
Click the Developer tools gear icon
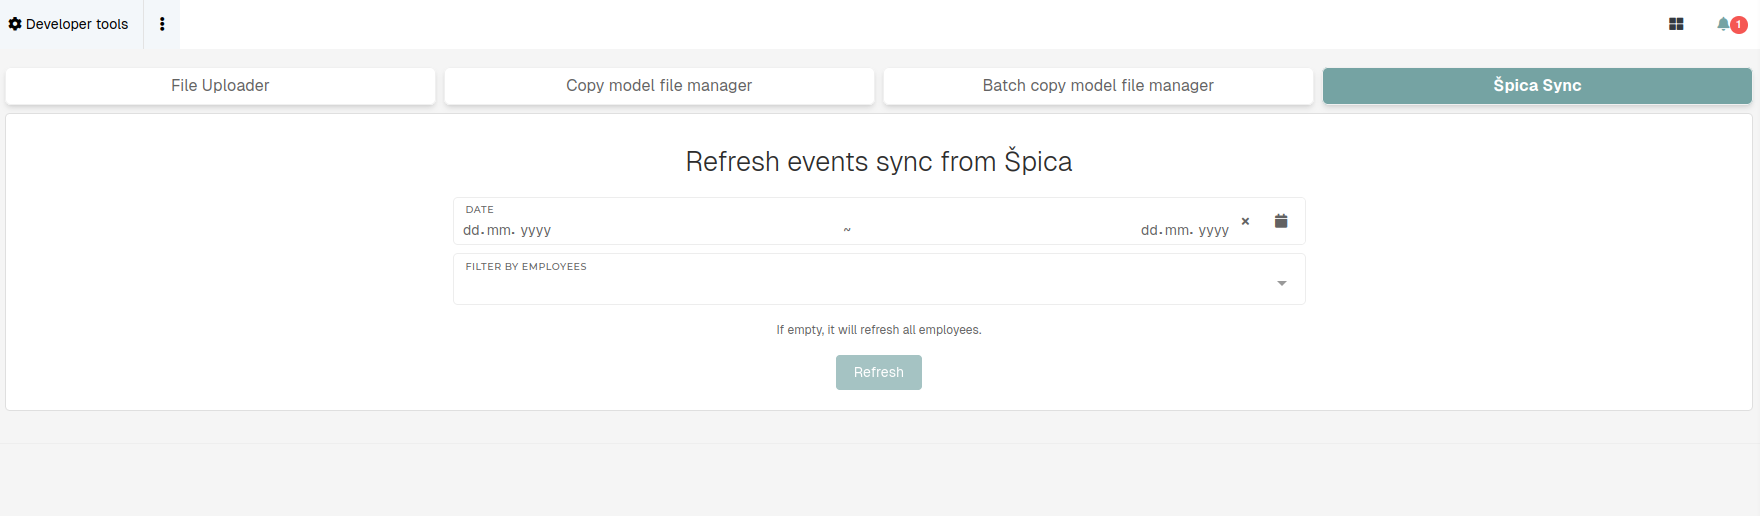click(x=15, y=24)
